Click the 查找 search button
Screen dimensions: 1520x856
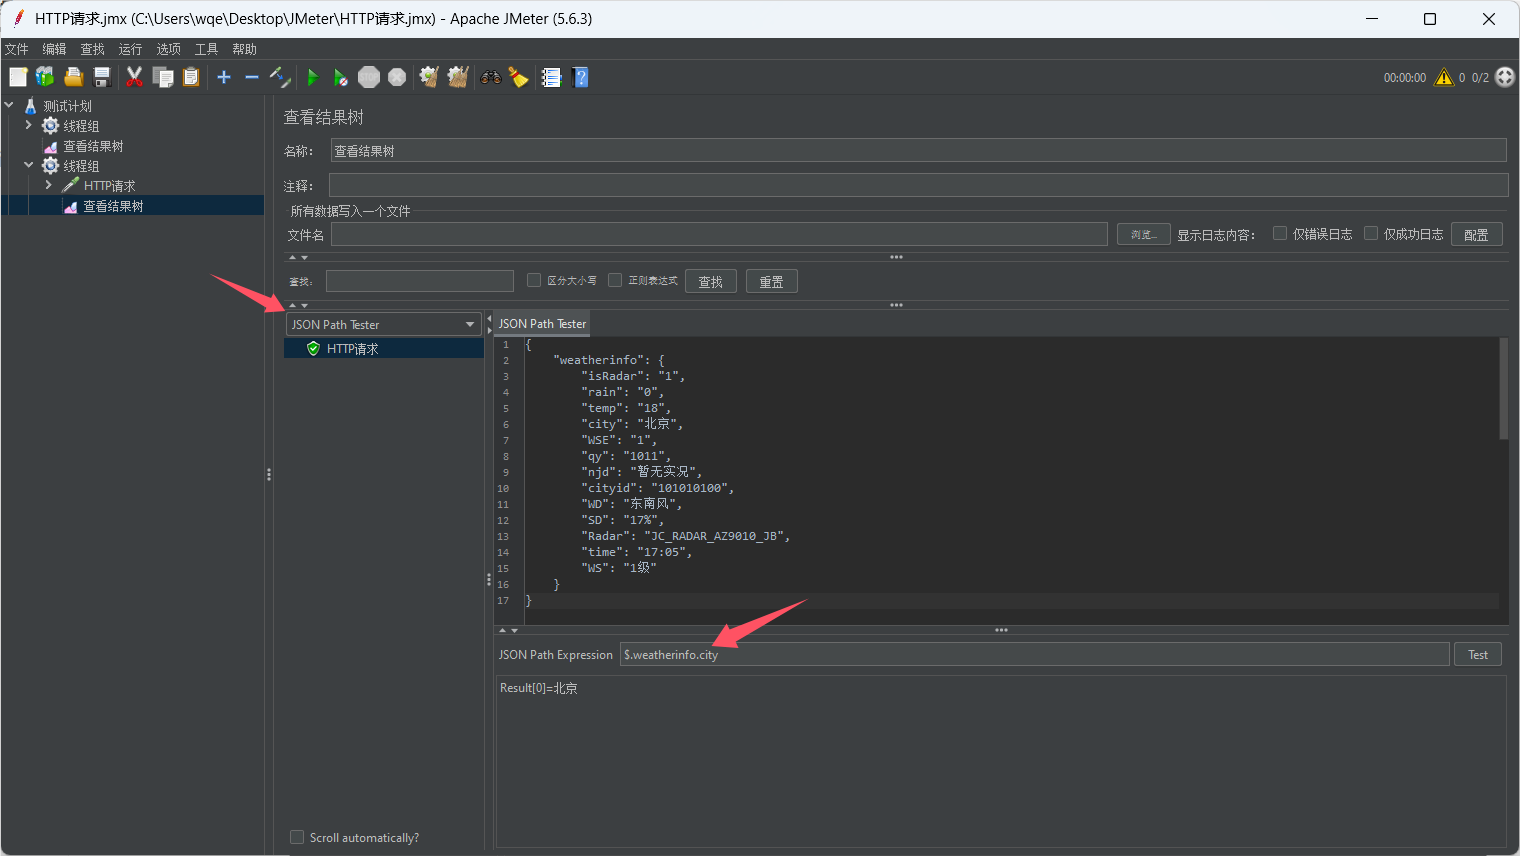tap(710, 281)
